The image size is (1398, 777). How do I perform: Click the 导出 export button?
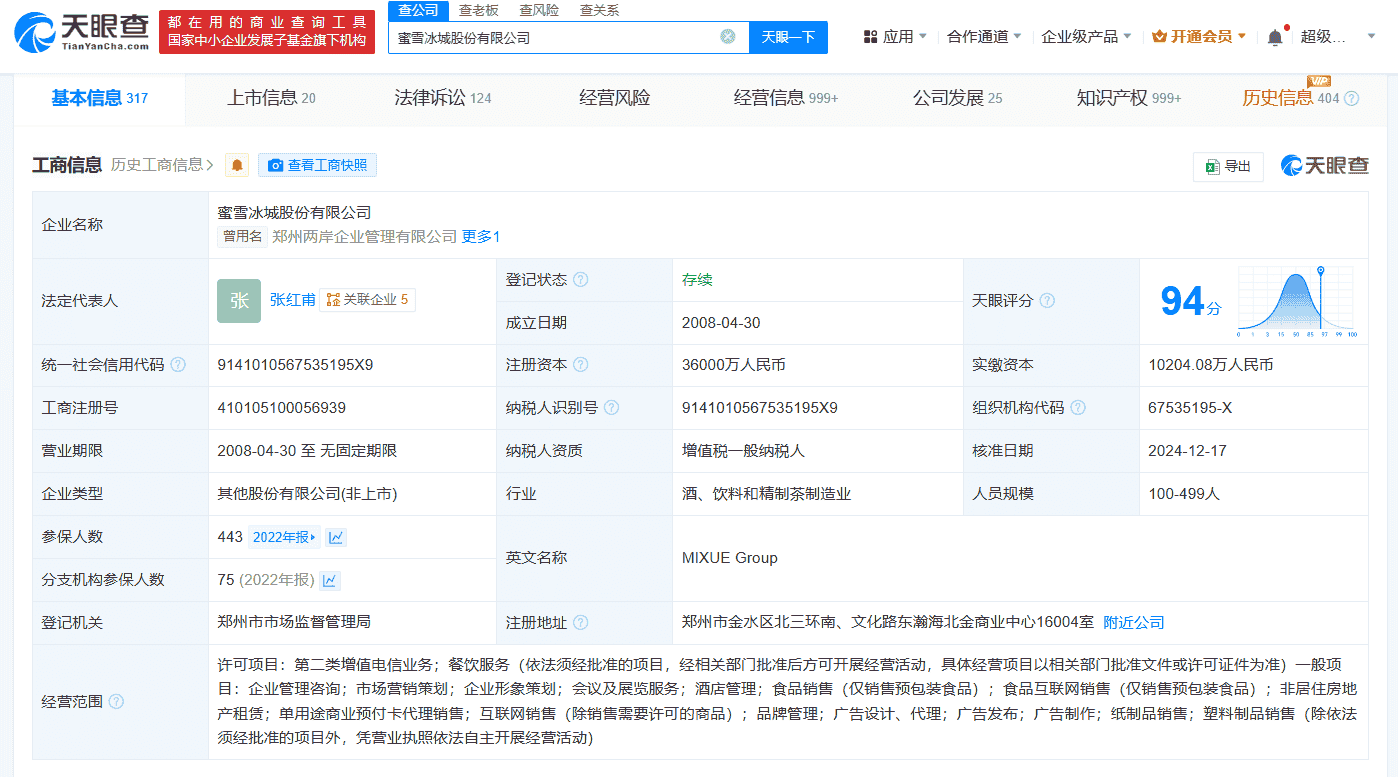tap(1228, 166)
